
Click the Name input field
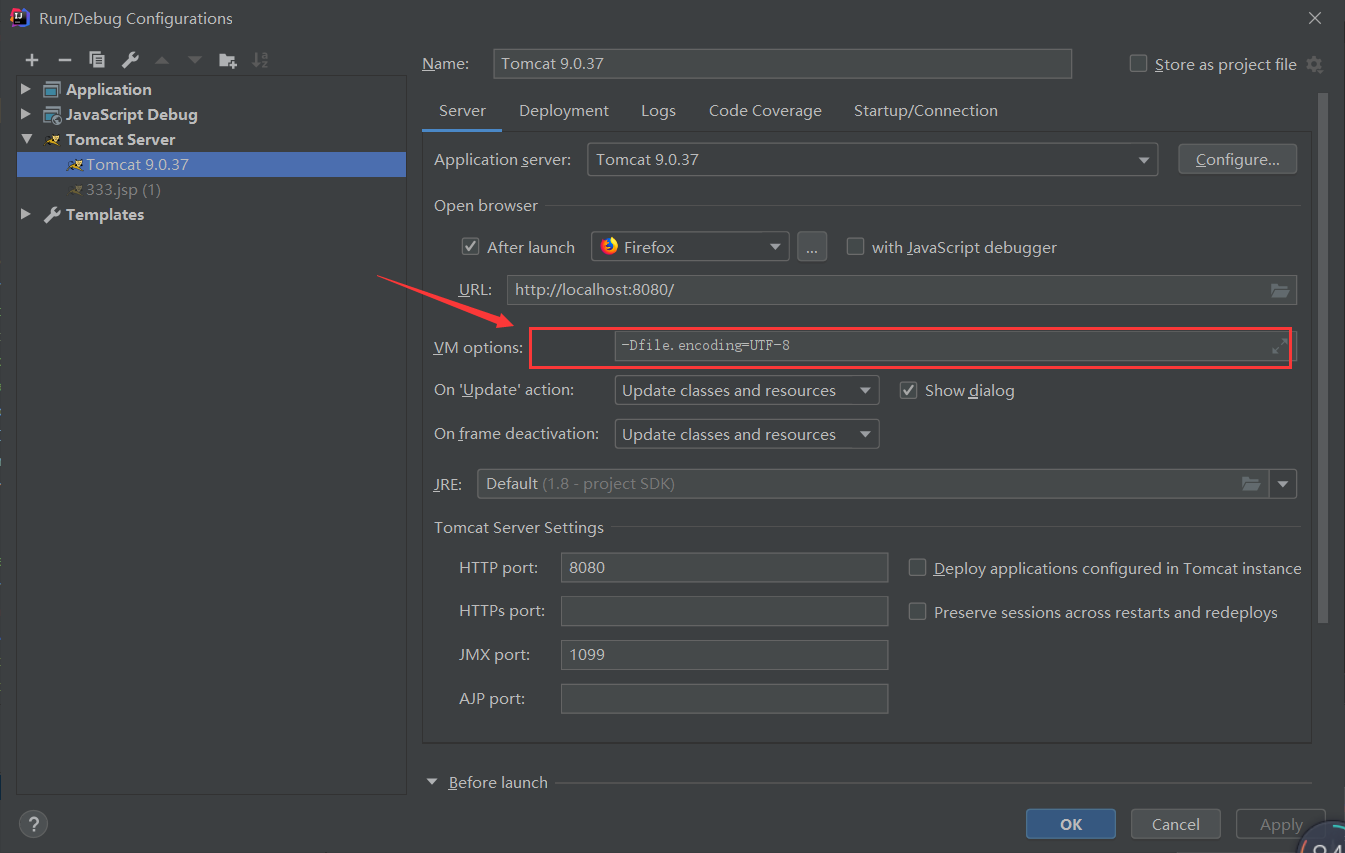pyautogui.click(x=782, y=63)
